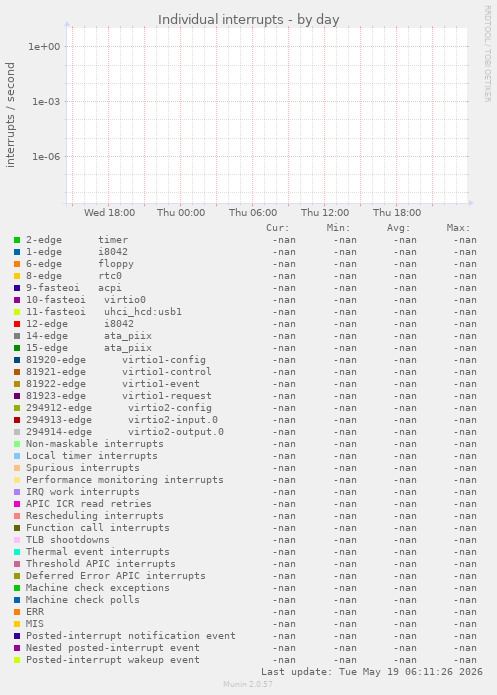Select the red swatch for 12-edge i8042
Viewport: 497px width, 695px height.
(x=17, y=324)
